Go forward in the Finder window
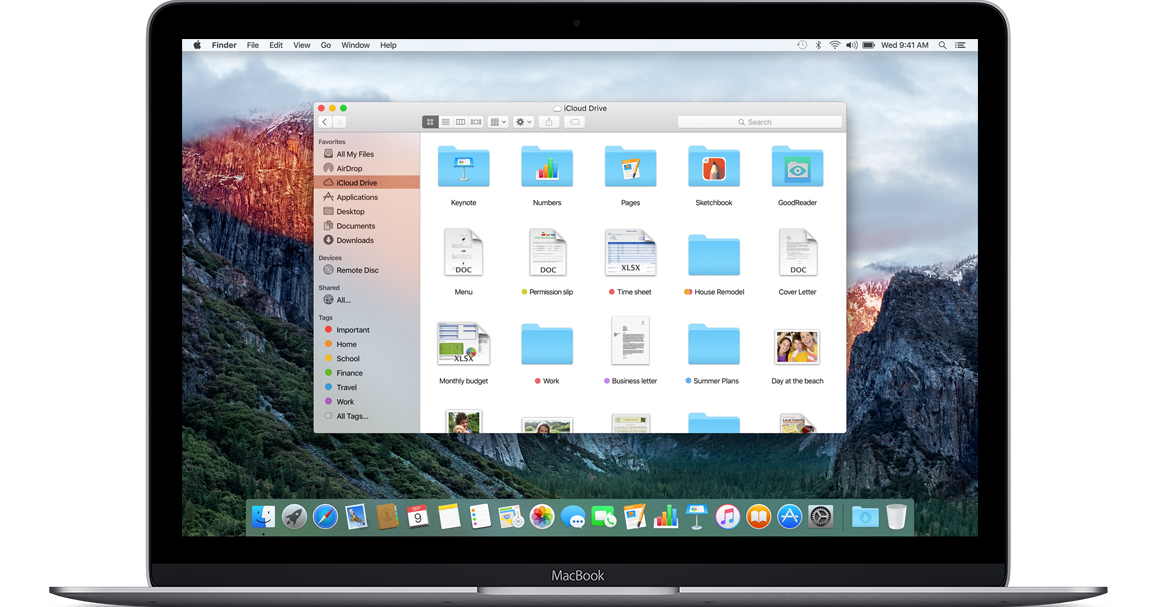 click(x=339, y=122)
